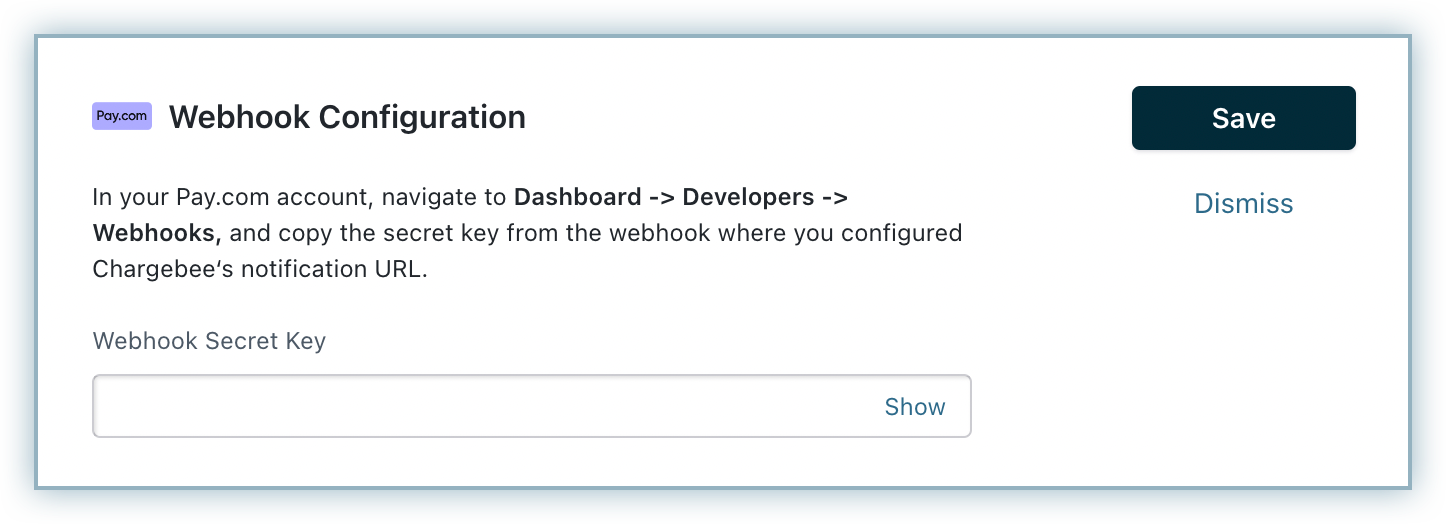Click the Webhook Secret Key field label
Image resolution: width=1446 pixels, height=524 pixels.
tap(209, 341)
